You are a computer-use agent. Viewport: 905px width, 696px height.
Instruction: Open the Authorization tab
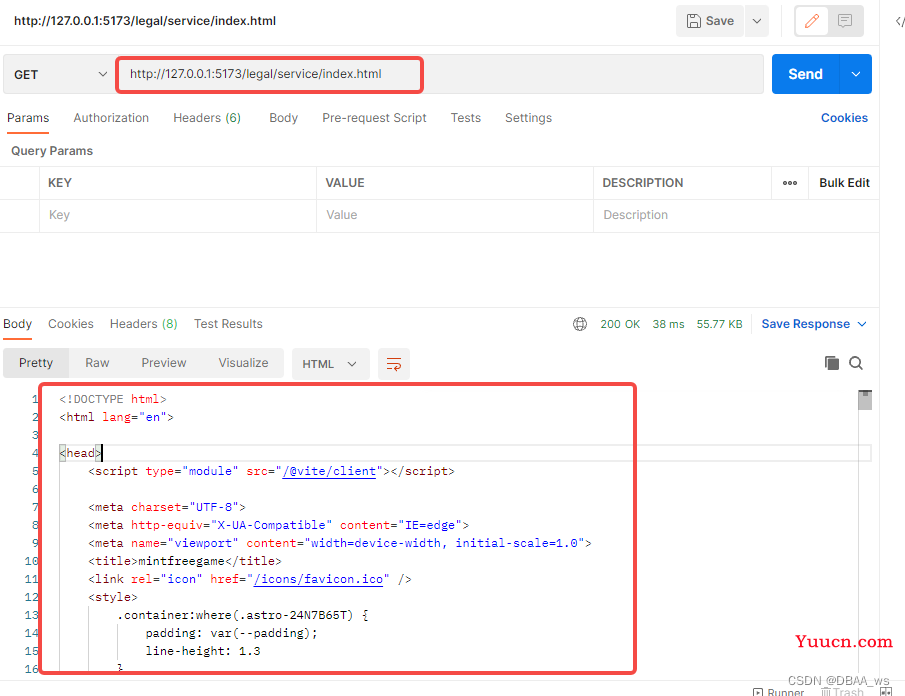tap(111, 118)
